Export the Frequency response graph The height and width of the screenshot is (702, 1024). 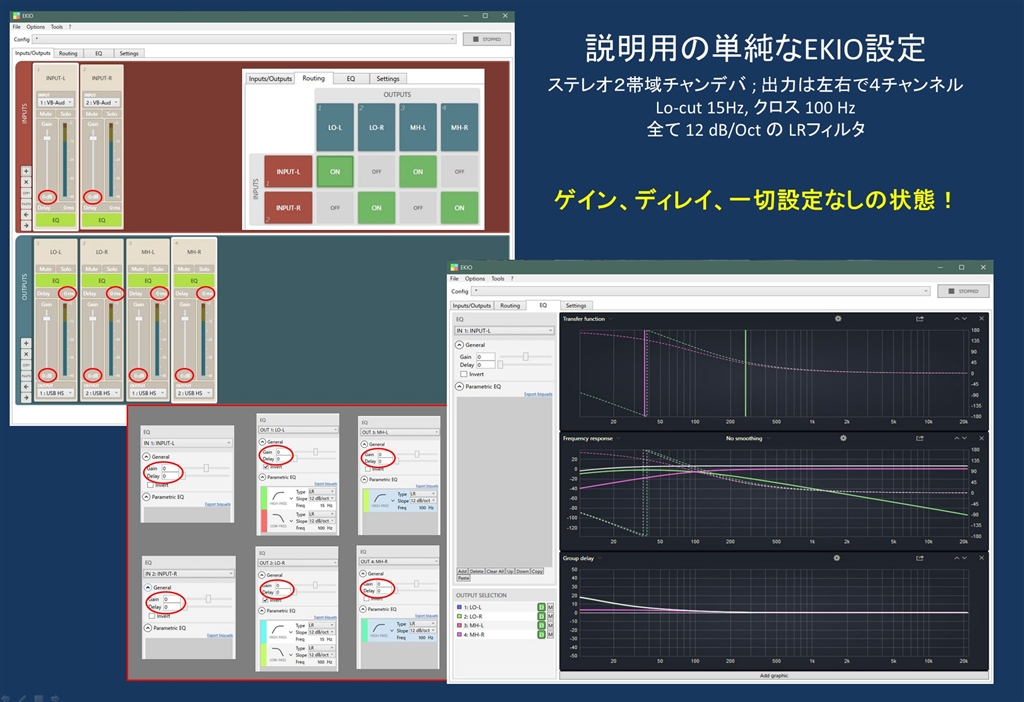(920, 438)
